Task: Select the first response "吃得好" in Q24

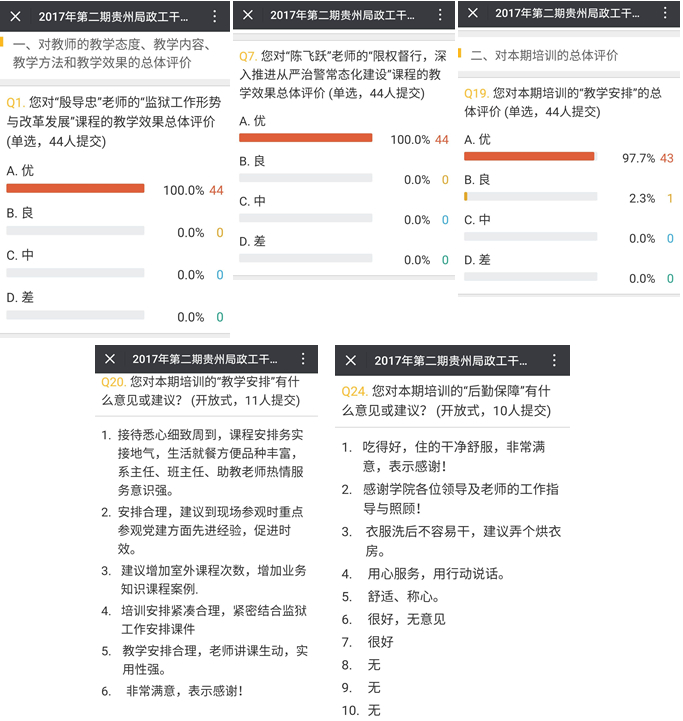Action: click(453, 456)
